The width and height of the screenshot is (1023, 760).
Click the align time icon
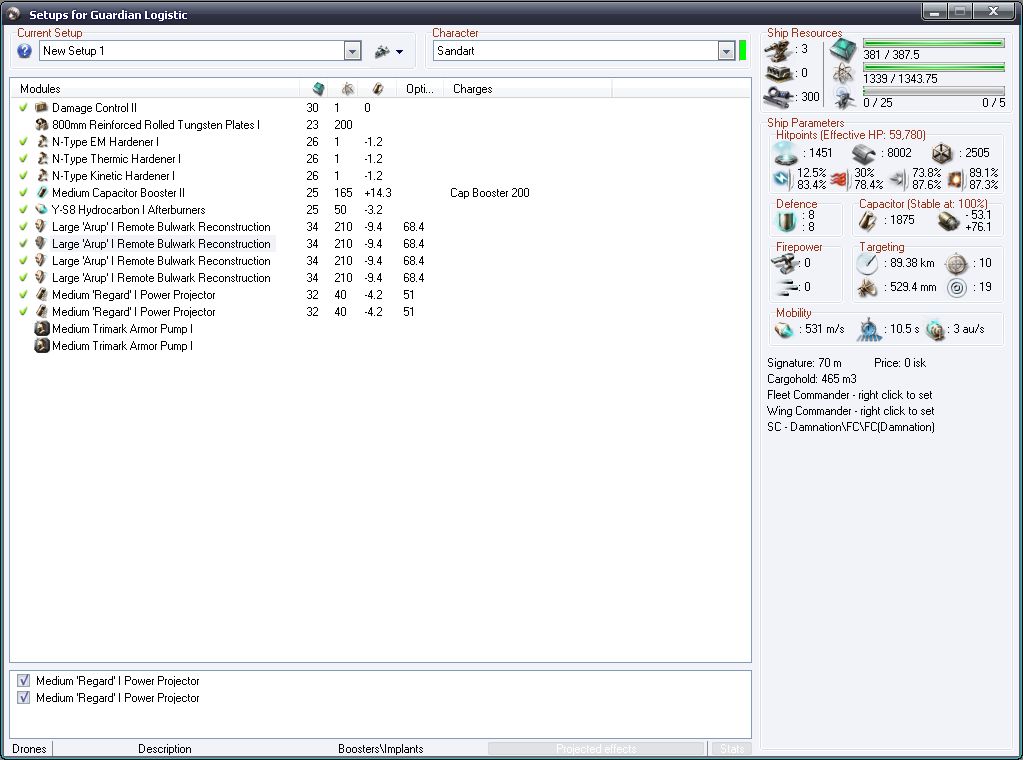pos(869,329)
